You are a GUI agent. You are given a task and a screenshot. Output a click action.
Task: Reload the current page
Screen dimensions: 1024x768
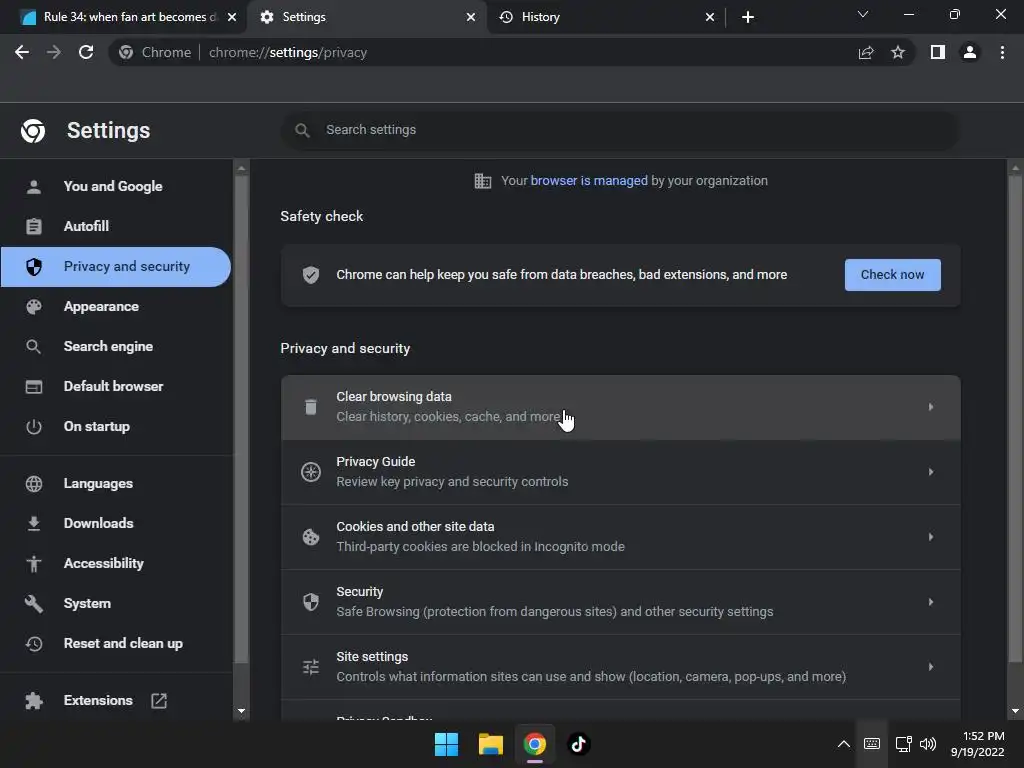[86, 52]
